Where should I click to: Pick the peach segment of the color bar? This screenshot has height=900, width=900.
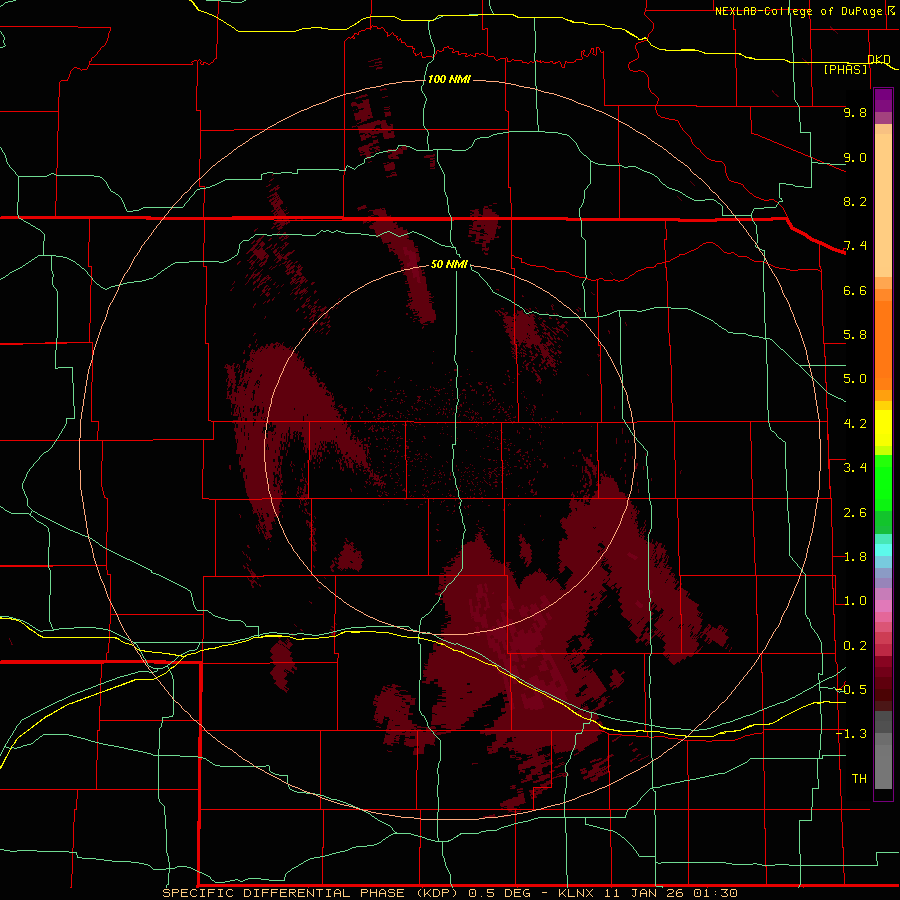[x=883, y=204]
